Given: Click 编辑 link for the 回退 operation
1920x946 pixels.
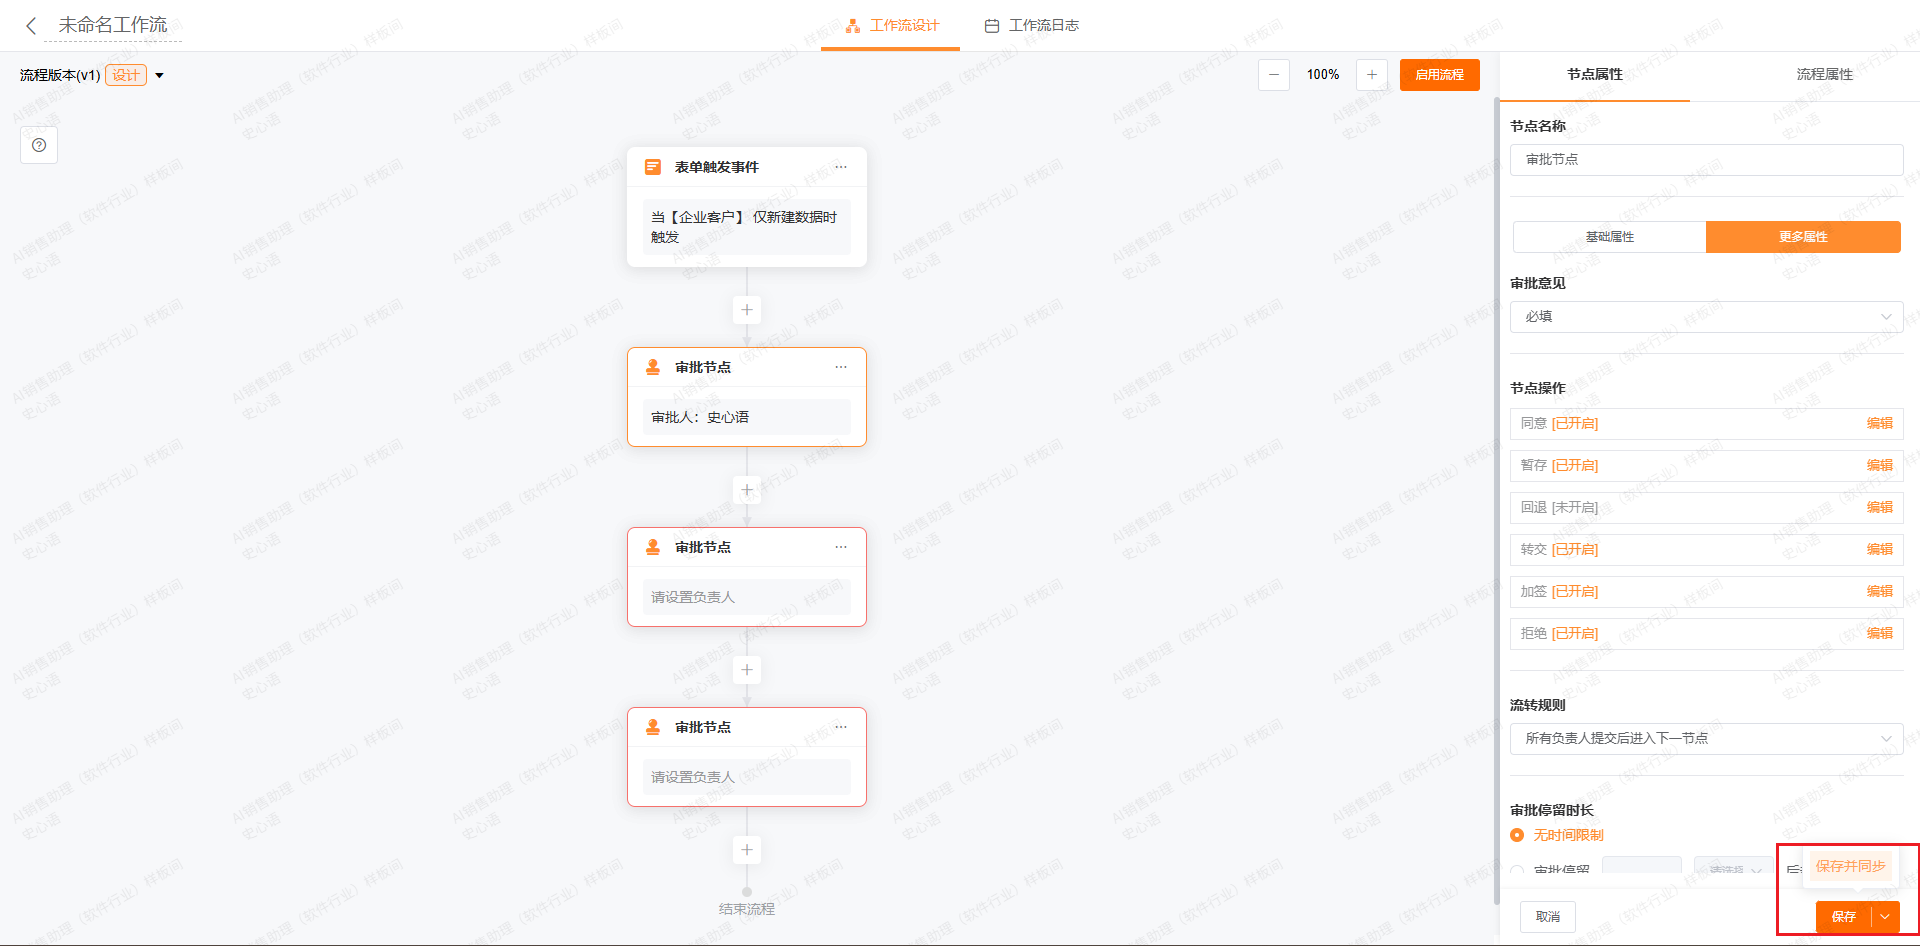Looking at the screenshot, I should (x=1879, y=508).
